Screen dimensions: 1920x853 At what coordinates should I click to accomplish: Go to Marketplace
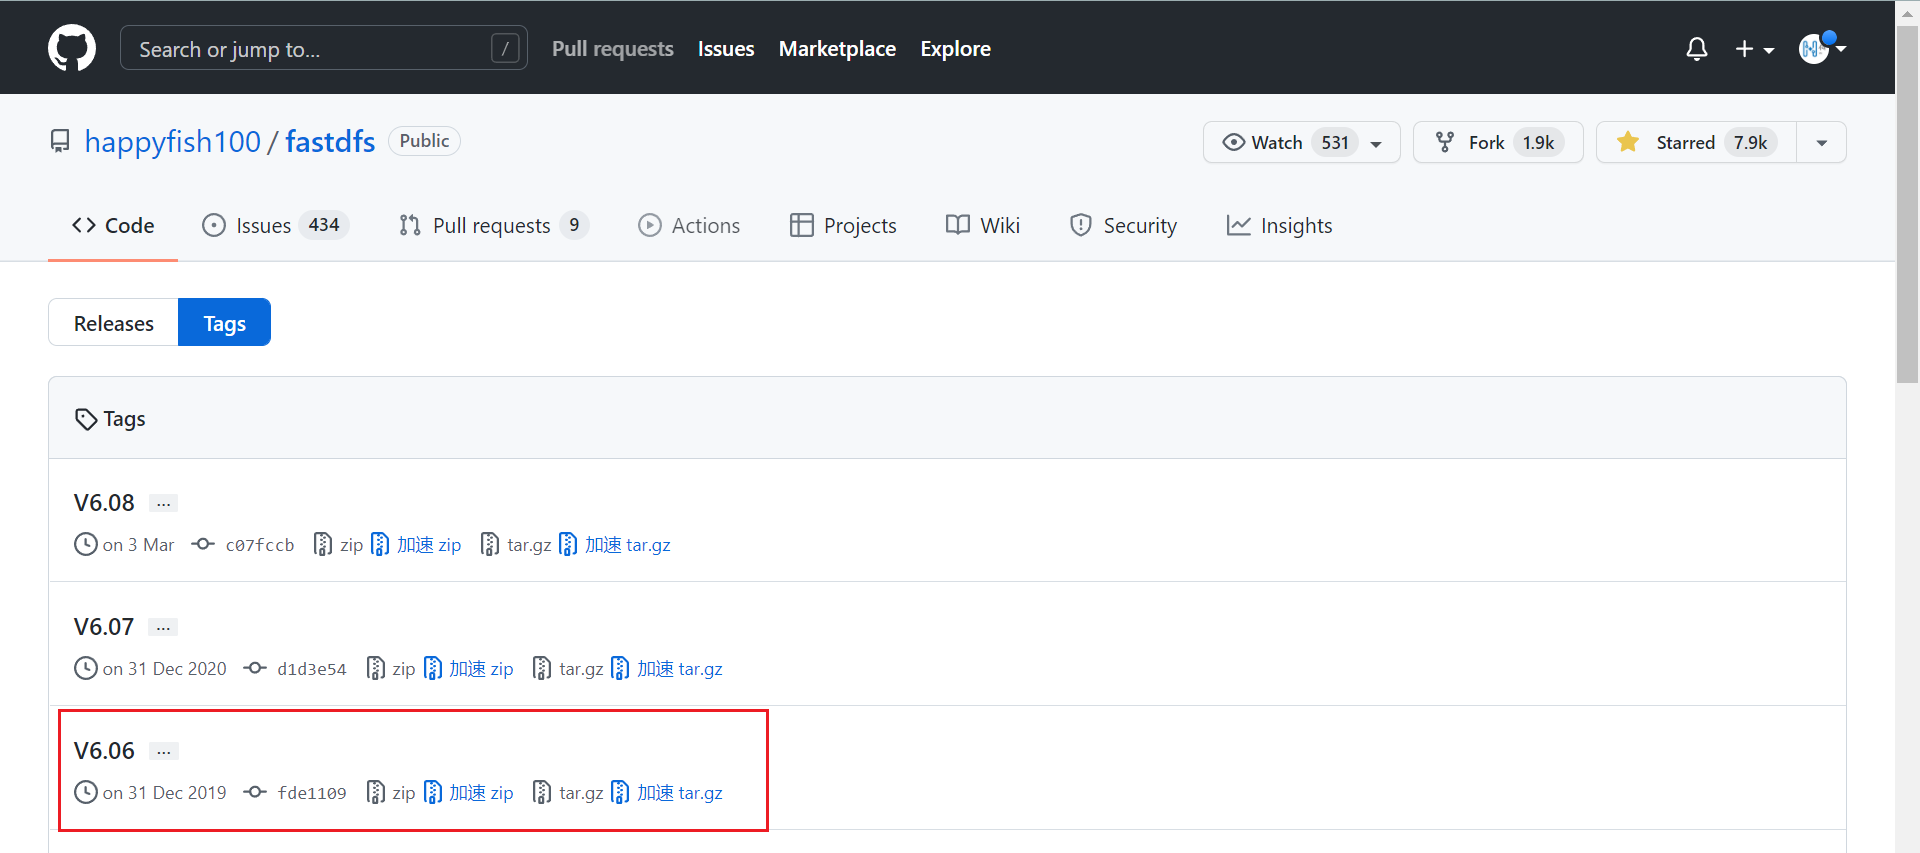(837, 49)
